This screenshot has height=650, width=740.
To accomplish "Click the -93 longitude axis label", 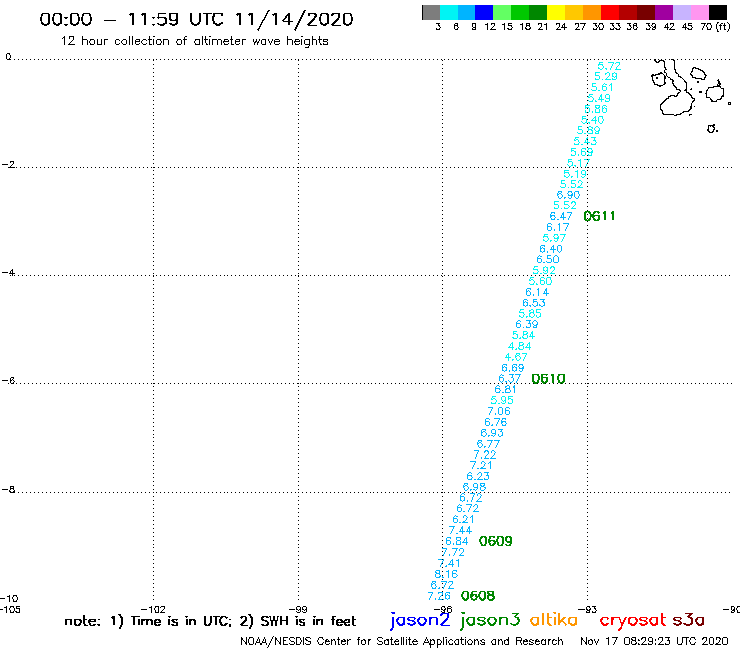I will coord(588,609).
